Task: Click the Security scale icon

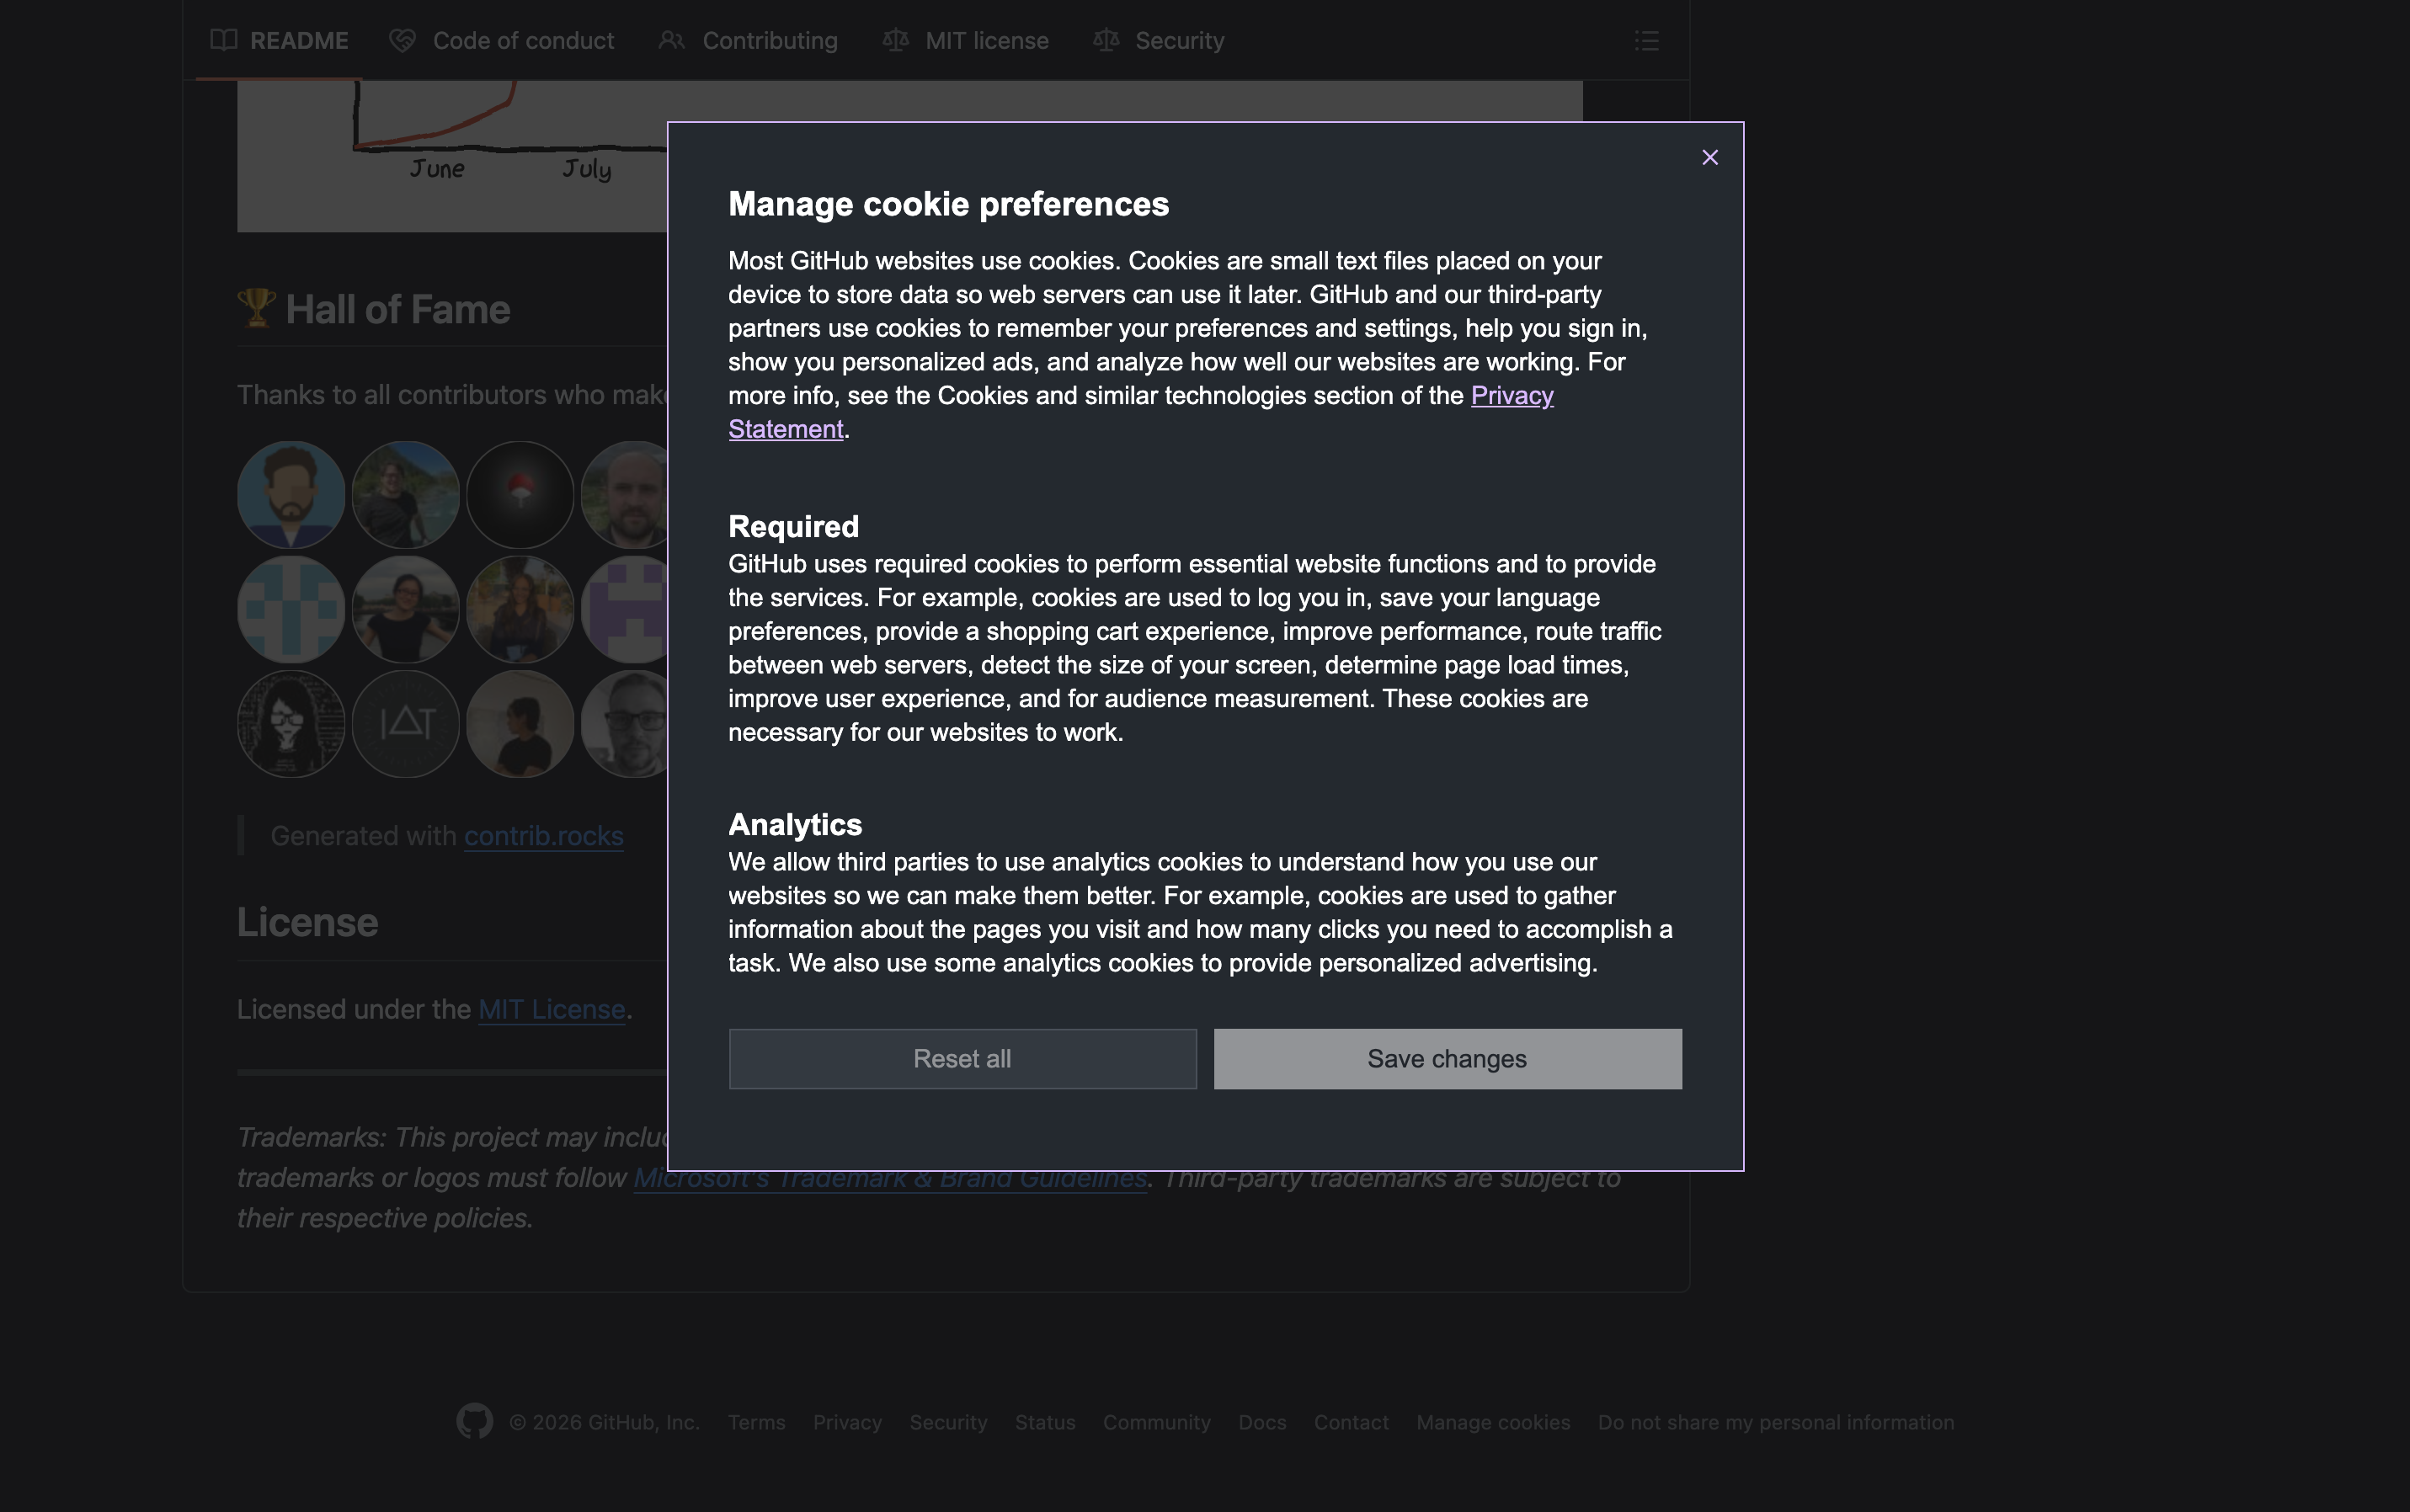Action: pyautogui.click(x=1105, y=41)
